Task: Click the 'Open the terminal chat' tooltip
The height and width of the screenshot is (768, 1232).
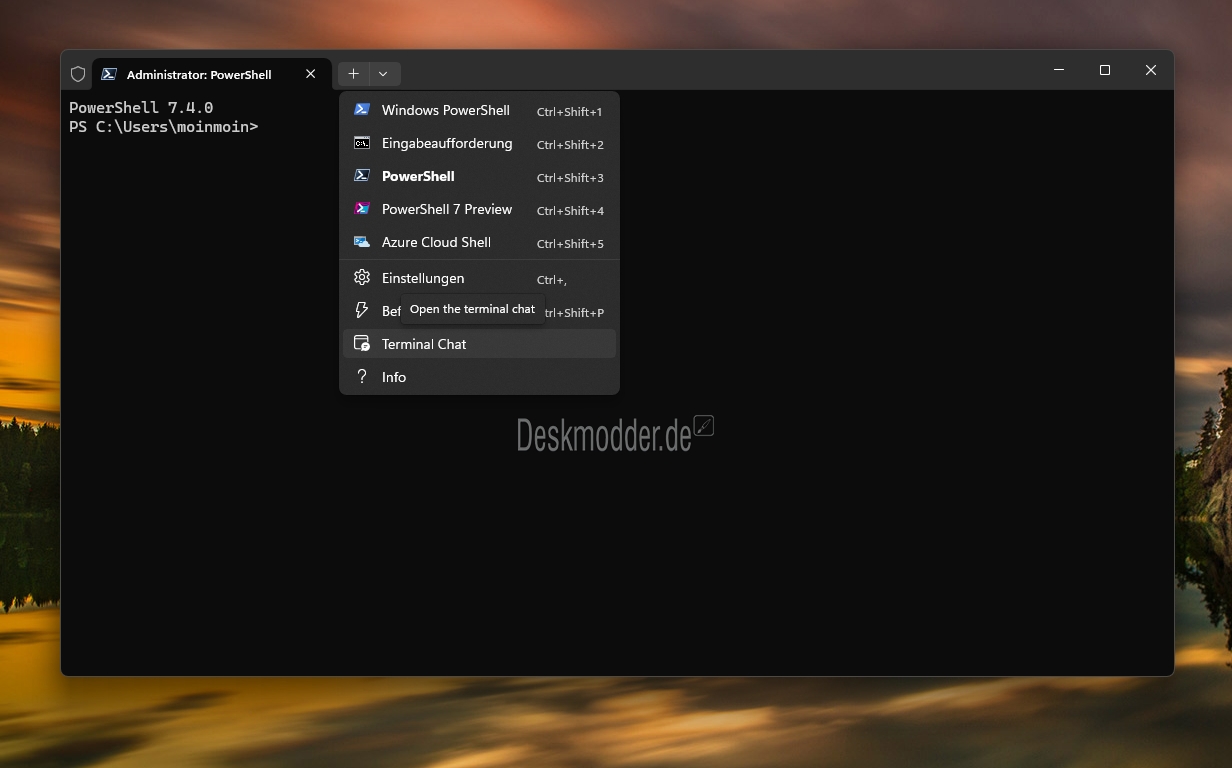Action: [473, 309]
